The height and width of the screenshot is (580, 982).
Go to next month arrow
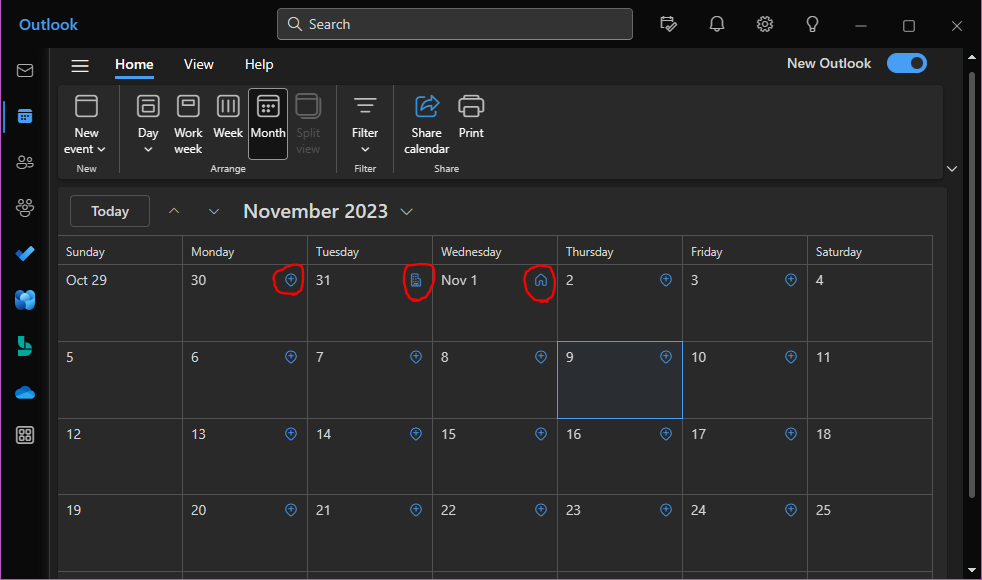click(x=214, y=211)
